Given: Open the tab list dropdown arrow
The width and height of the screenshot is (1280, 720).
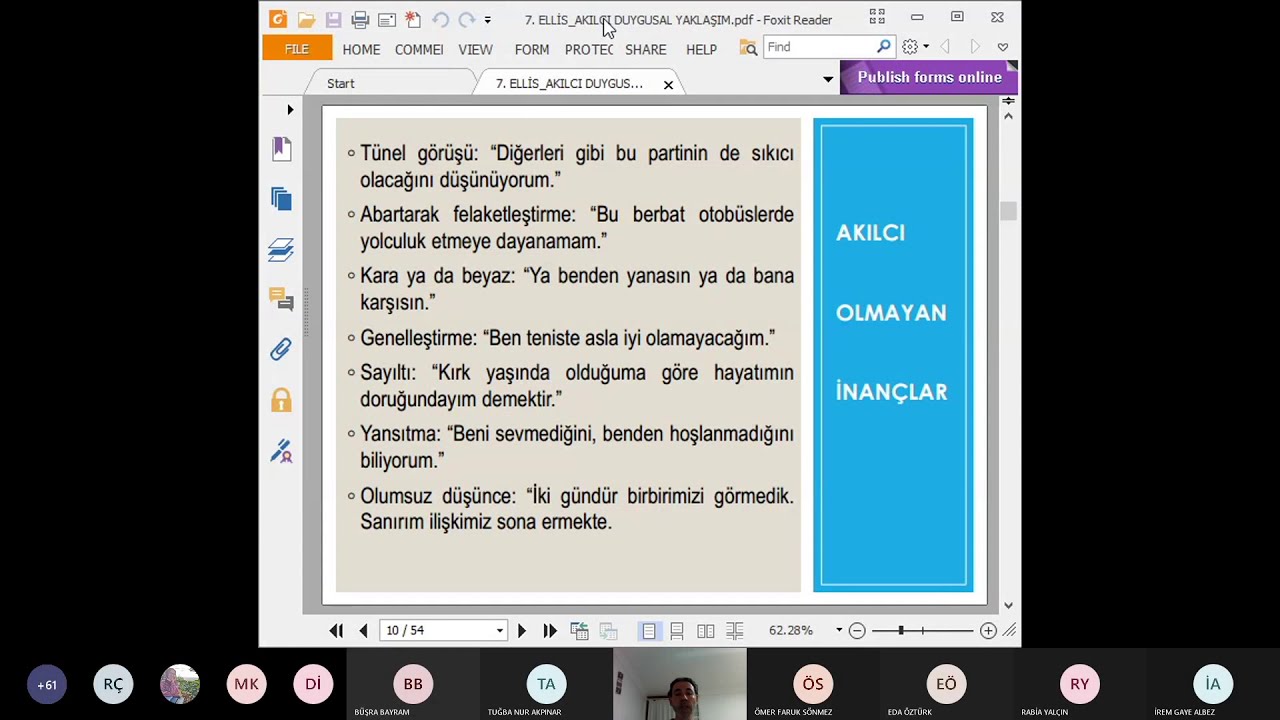Looking at the screenshot, I should (828, 79).
